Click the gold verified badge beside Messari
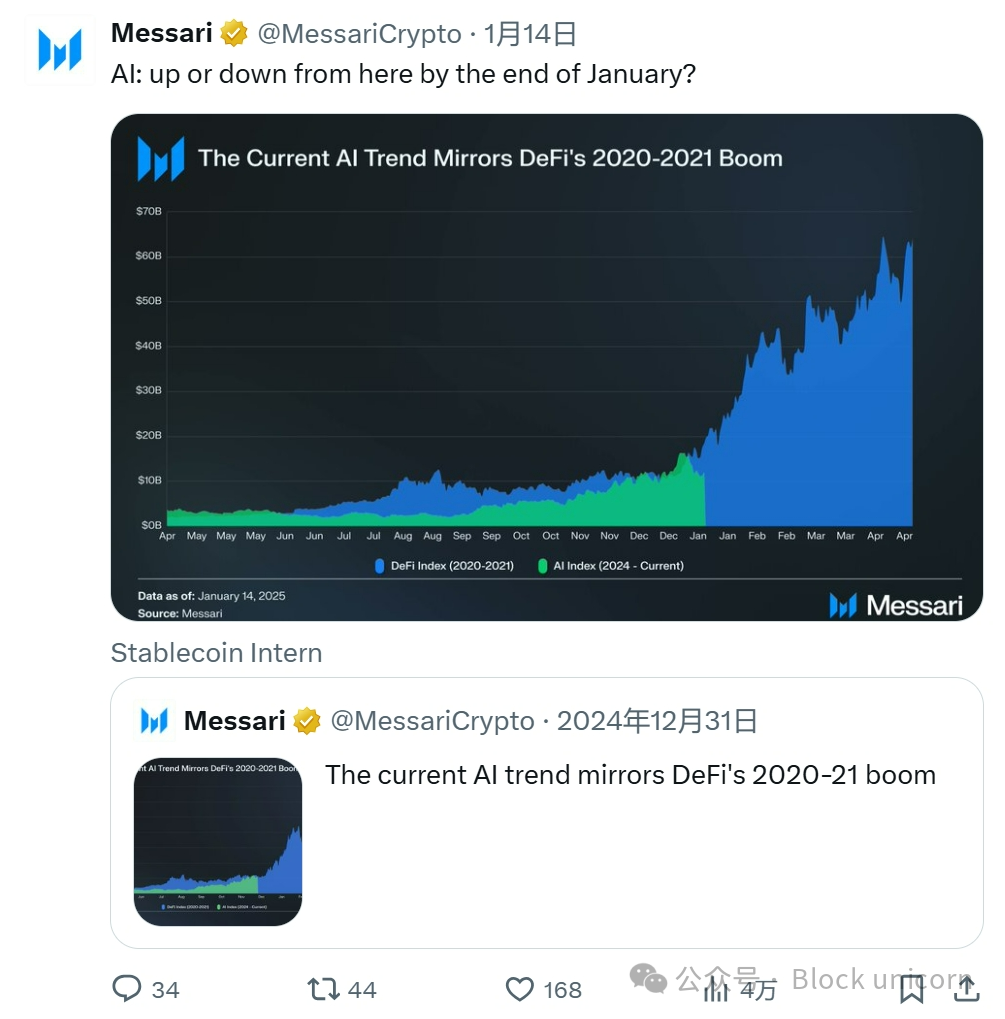This screenshot has height=1019, width=1005. coord(234,33)
